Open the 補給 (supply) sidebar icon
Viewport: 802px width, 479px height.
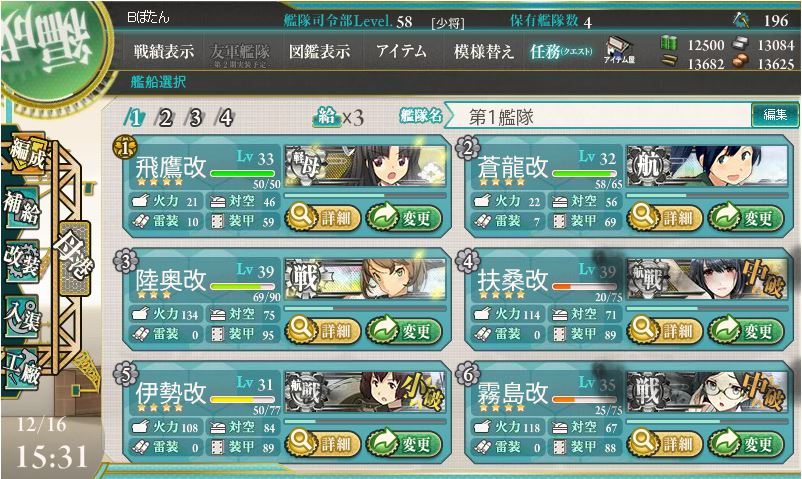[22, 207]
